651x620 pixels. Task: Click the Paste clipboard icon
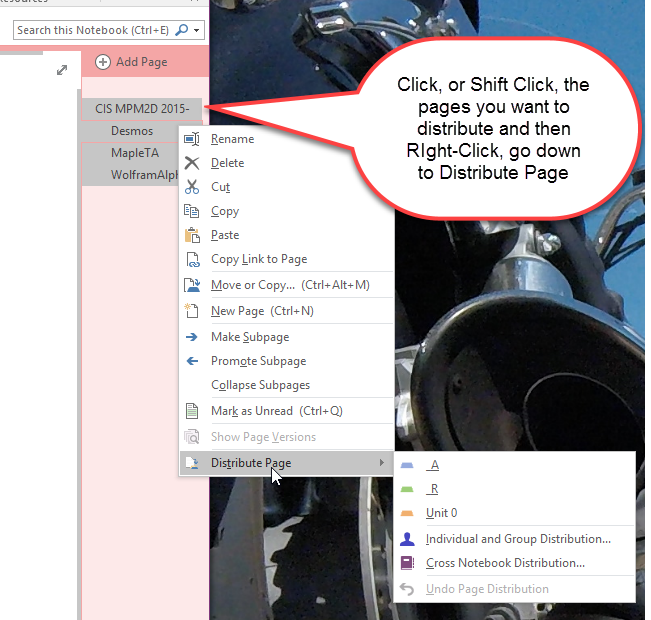click(x=192, y=235)
